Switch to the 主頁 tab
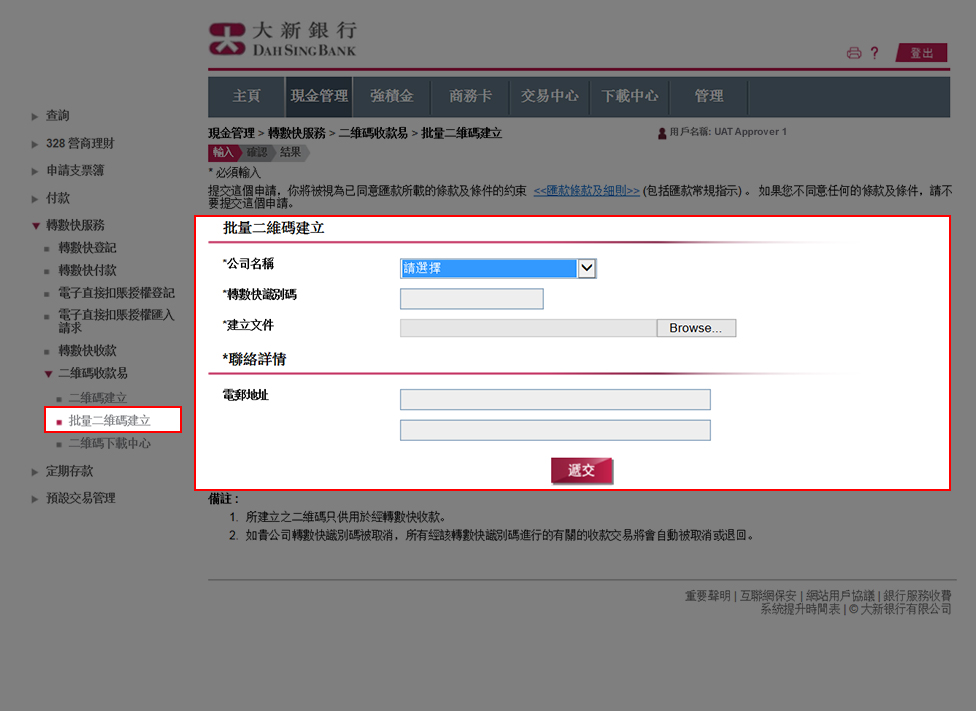976x711 pixels. click(x=245, y=96)
